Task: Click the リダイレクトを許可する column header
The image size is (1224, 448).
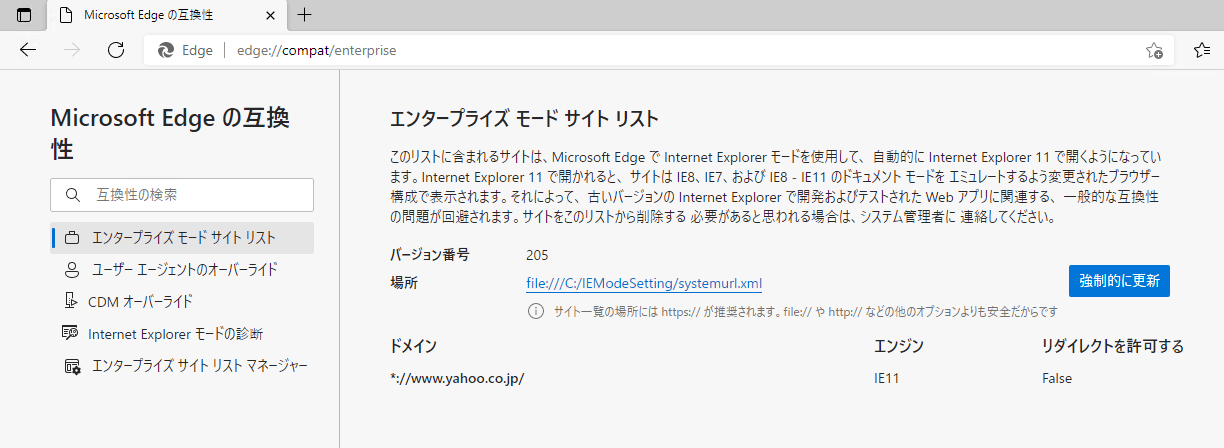Action: (x=1112, y=346)
